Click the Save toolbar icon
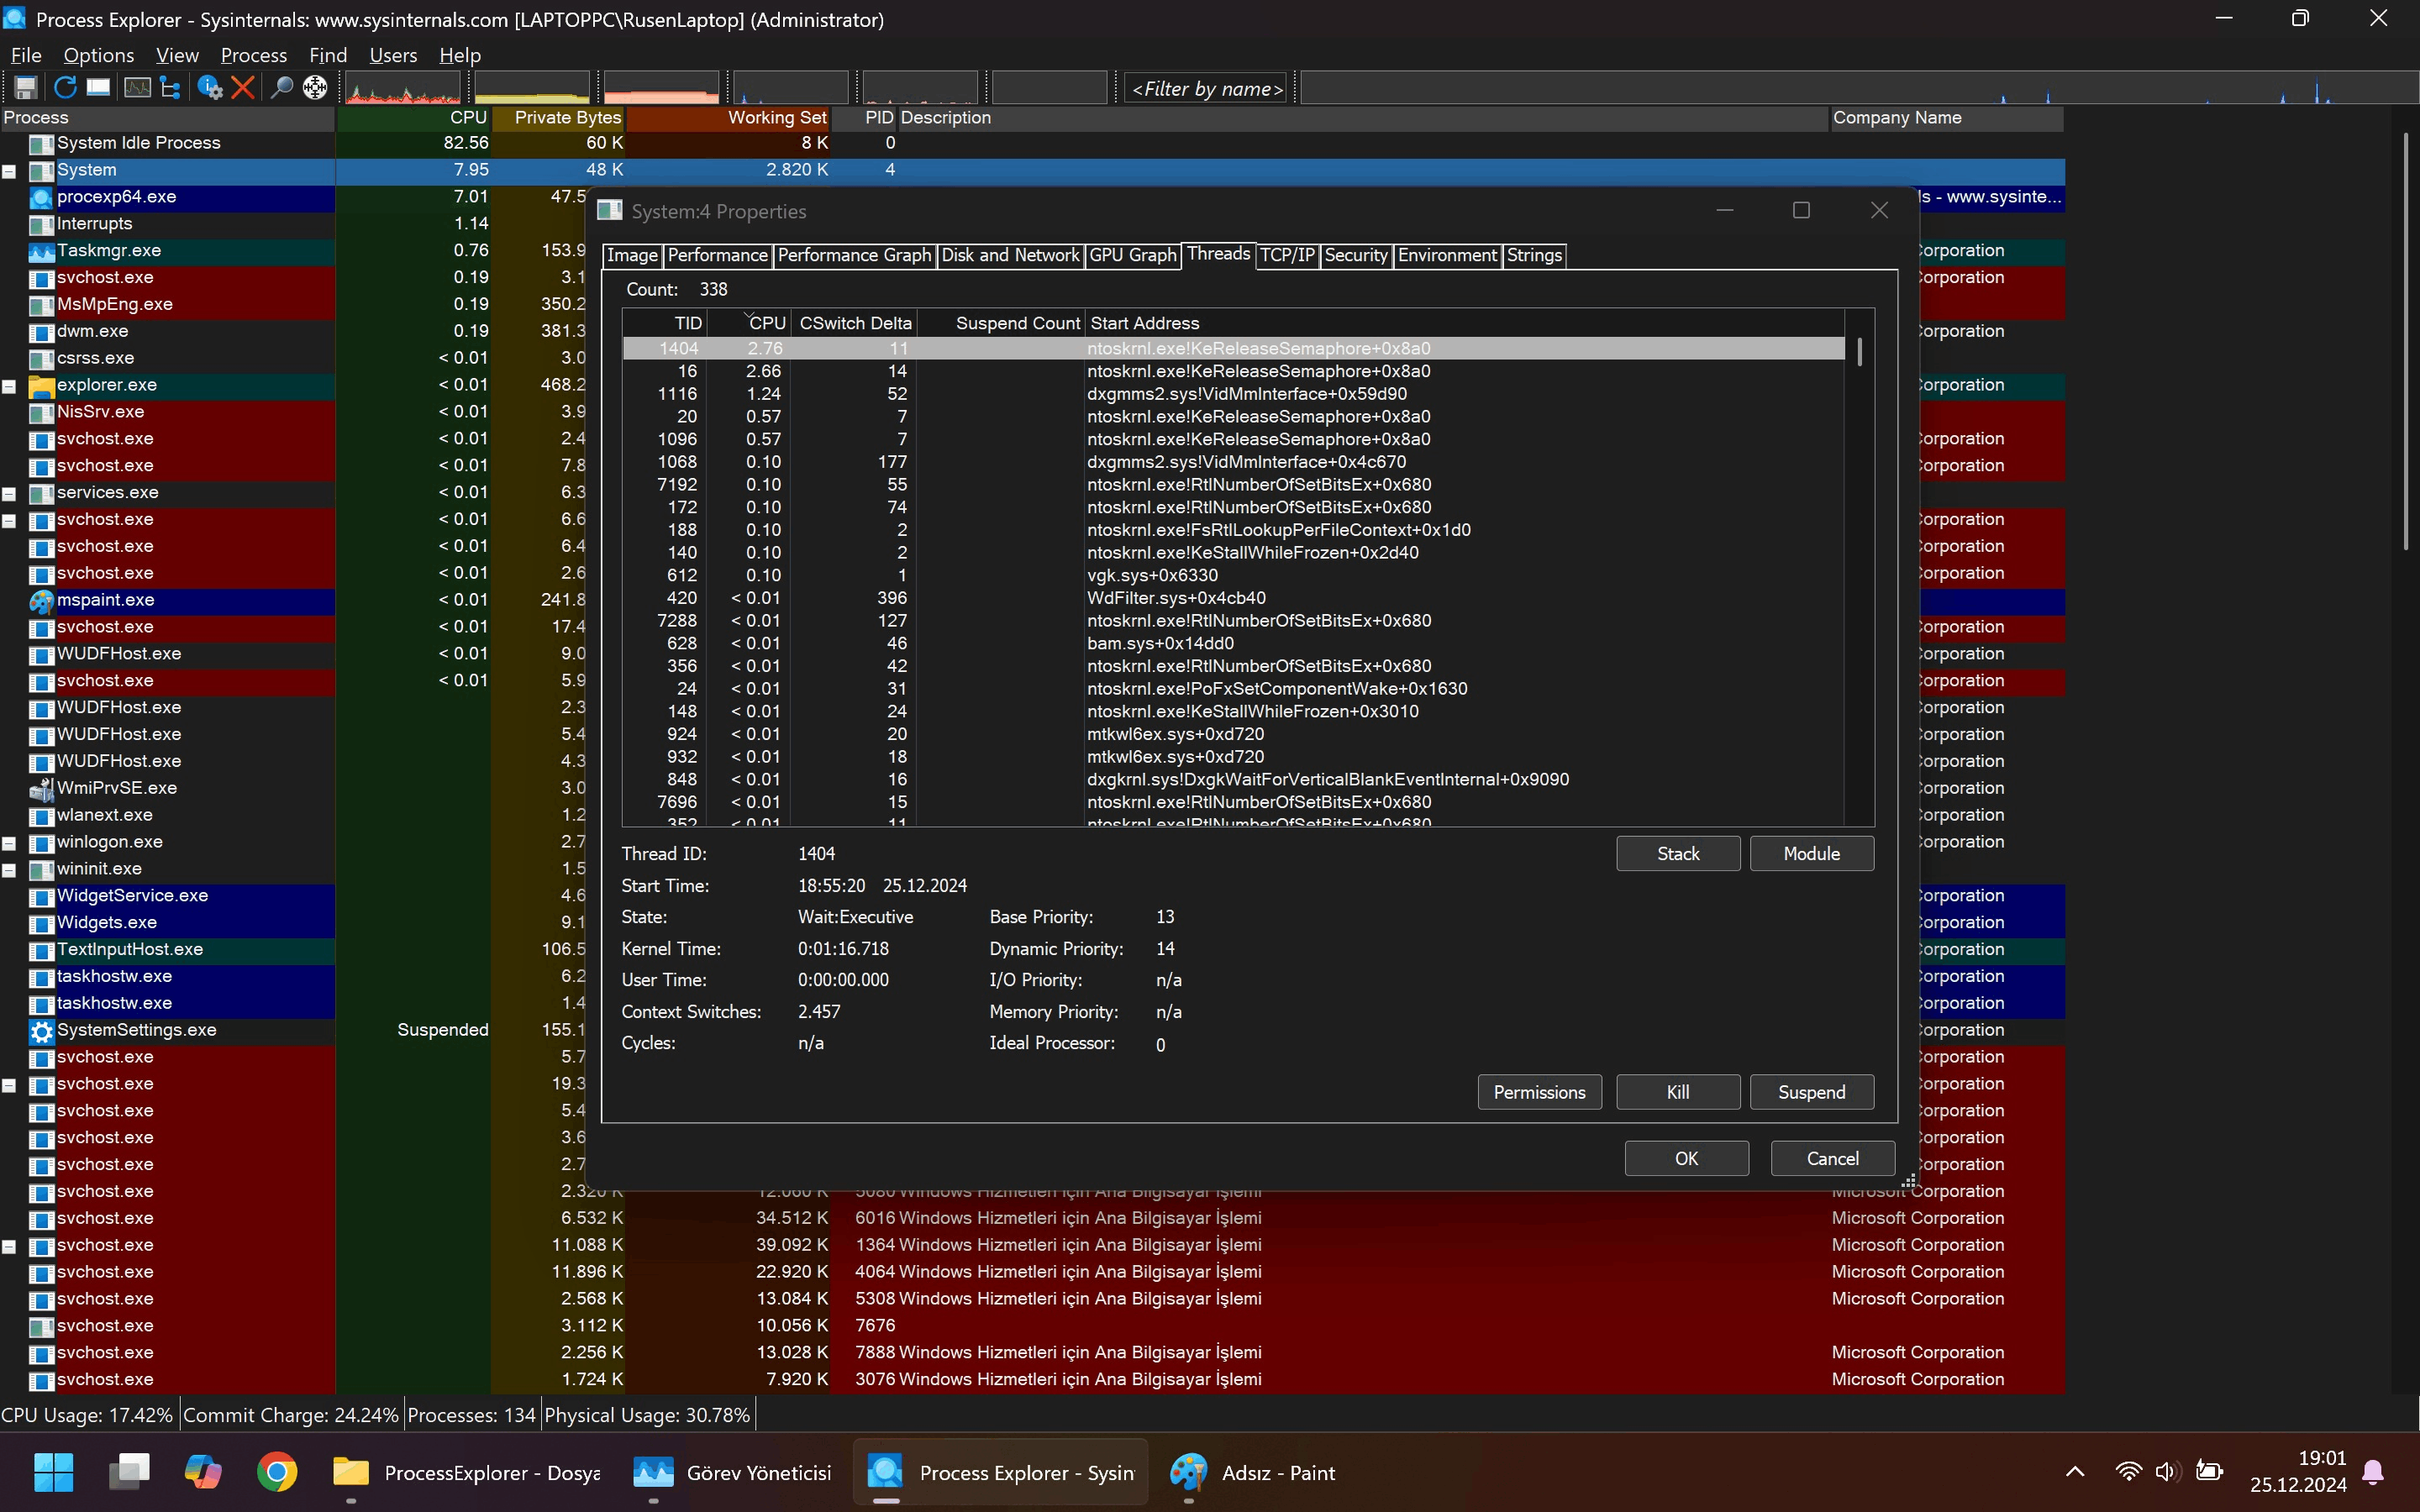 click(x=25, y=88)
